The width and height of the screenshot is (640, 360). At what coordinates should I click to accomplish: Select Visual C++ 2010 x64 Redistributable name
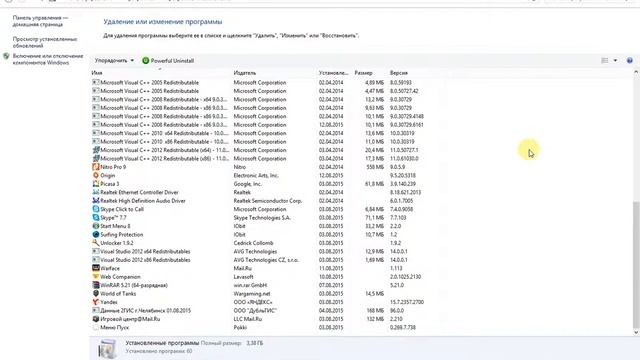[x=164, y=133]
